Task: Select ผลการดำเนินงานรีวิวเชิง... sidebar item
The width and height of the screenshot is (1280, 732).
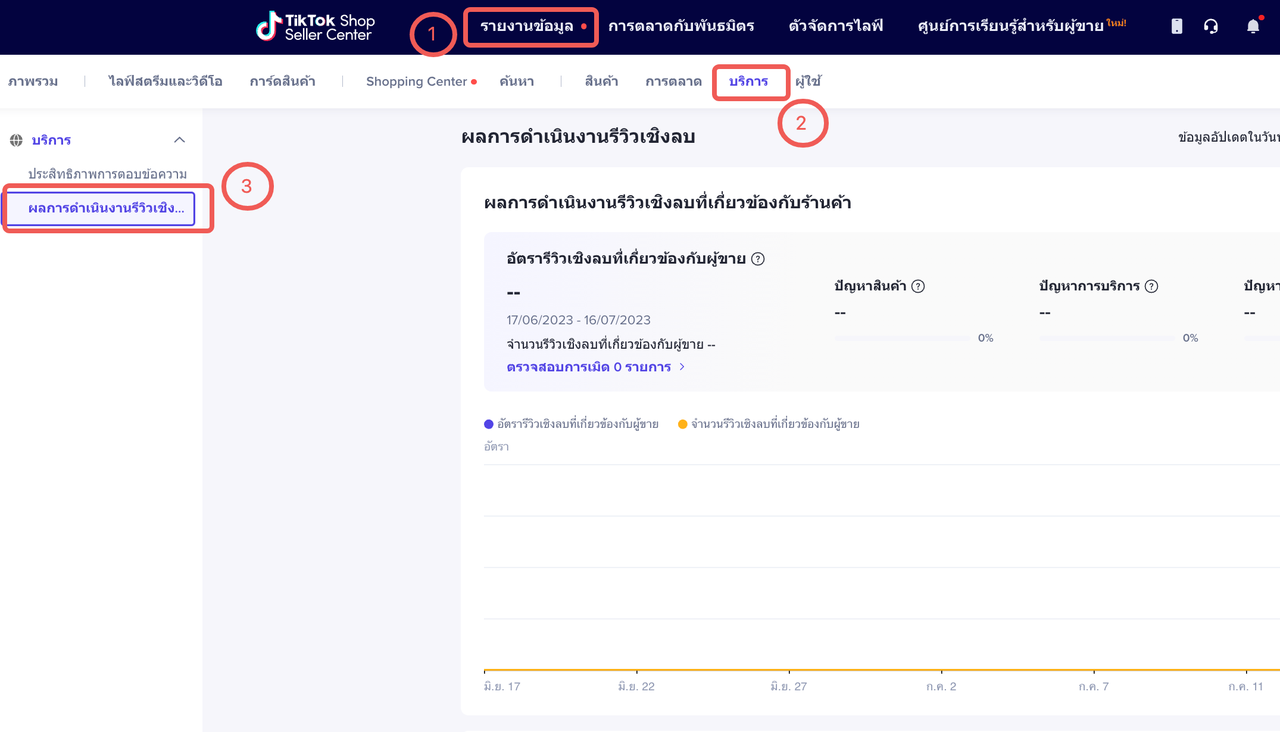Action: (x=106, y=209)
